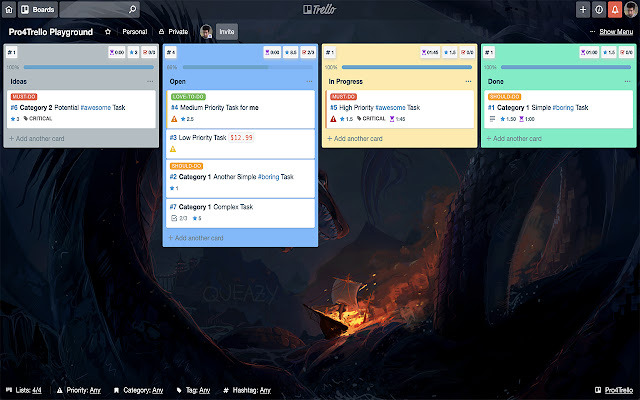Open card #7 Category 1 Complex Task
This screenshot has height=400, width=640.
pos(240,213)
